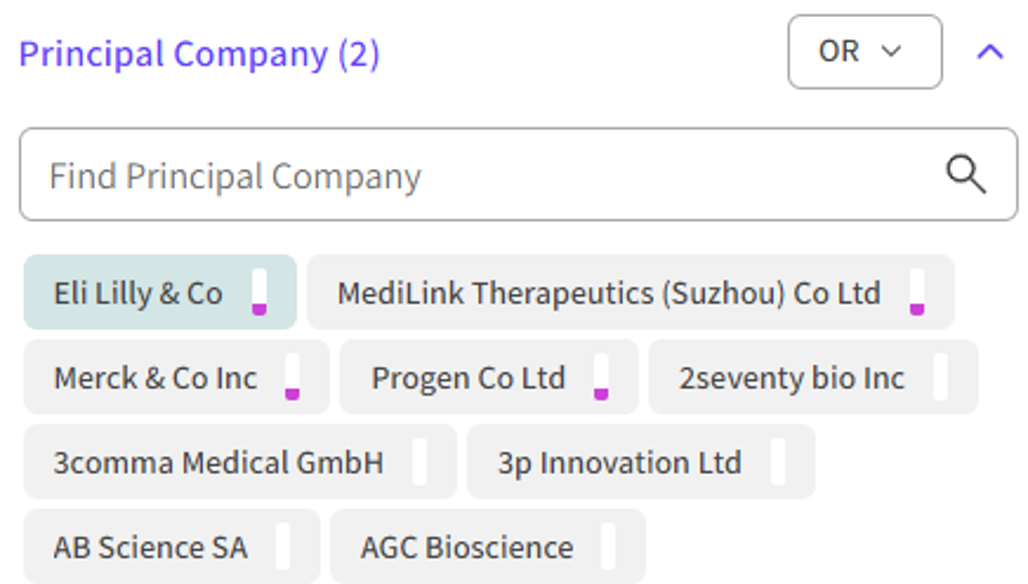This screenshot has width=1028, height=584.
Task: Click the bar indicator on MediLink chip
Action: 917,293
